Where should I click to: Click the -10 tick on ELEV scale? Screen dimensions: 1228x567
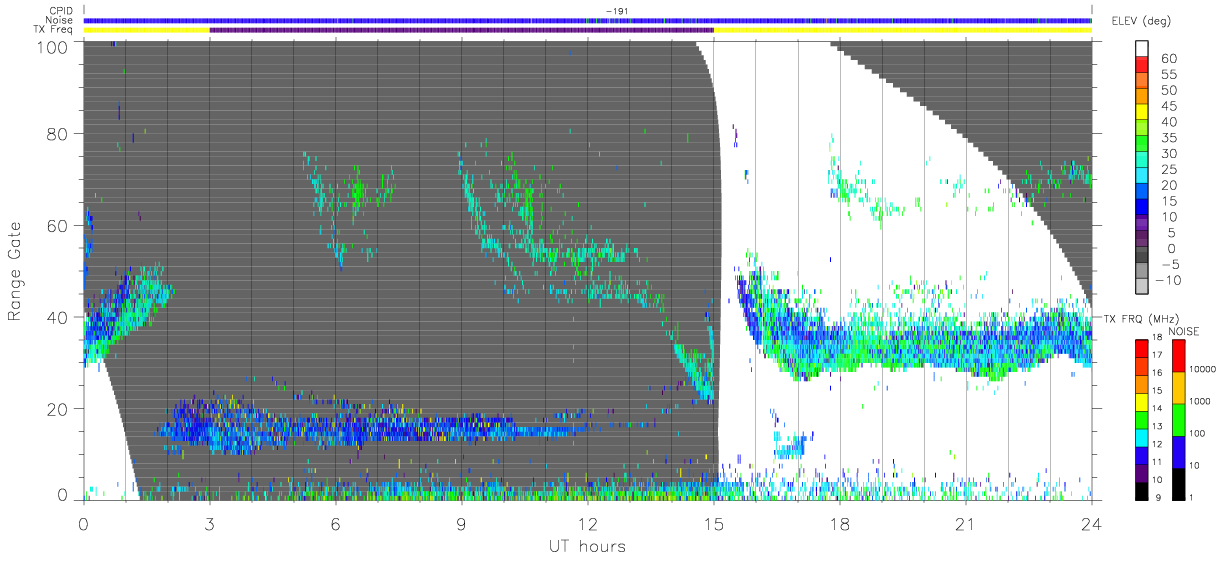[1169, 280]
